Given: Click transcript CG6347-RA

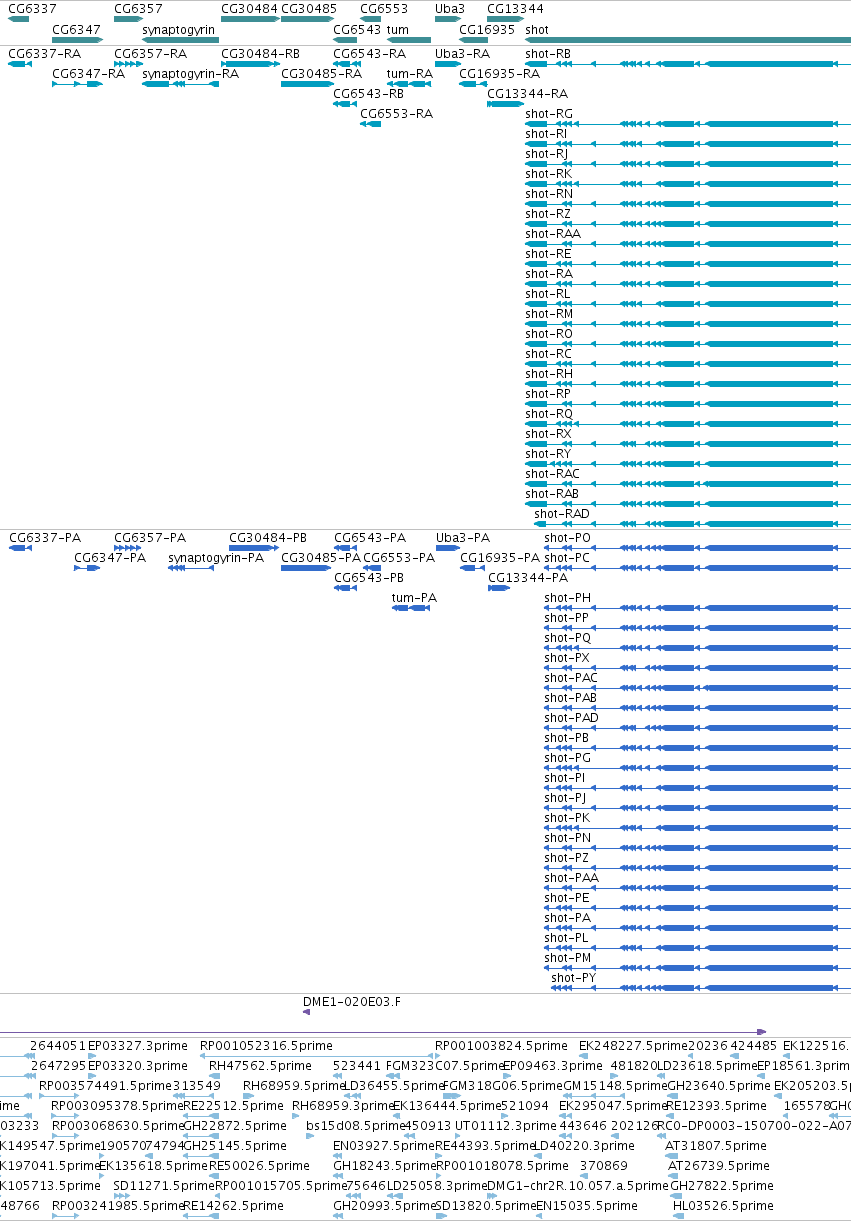Looking at the screenshot, I should coord(88,73).
